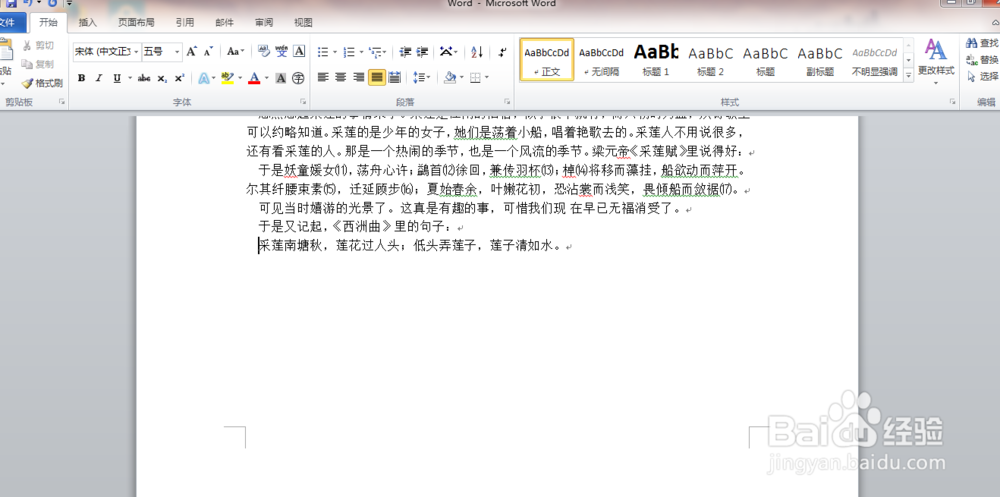
Task: Toggle Italic formatting
Action: [99, 78]
